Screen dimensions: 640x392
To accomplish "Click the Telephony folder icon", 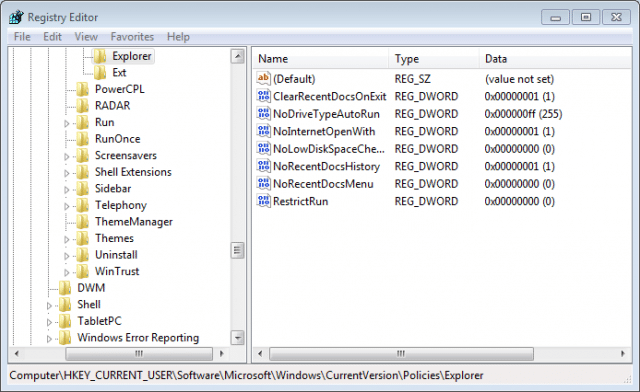I will (x=82, y=205).
